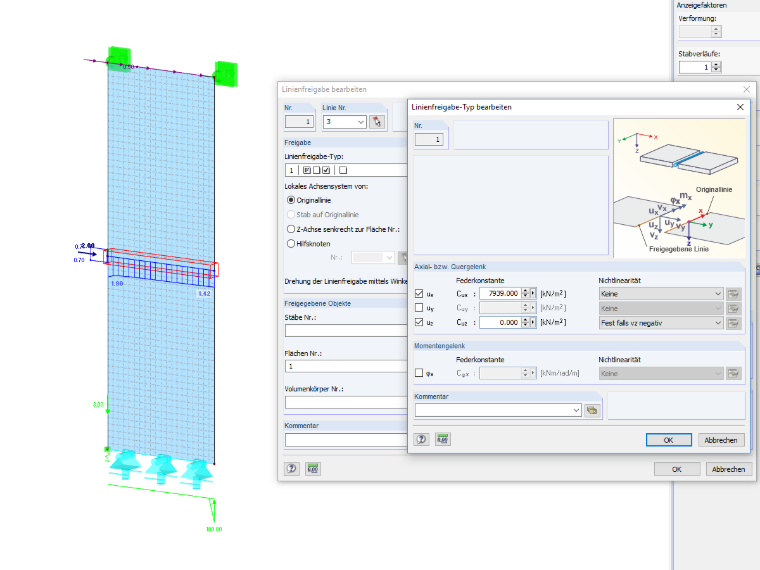Screen dimensions: 760x570
Task: Uncheck the uz release checkbox
Action: click(419, 322)
